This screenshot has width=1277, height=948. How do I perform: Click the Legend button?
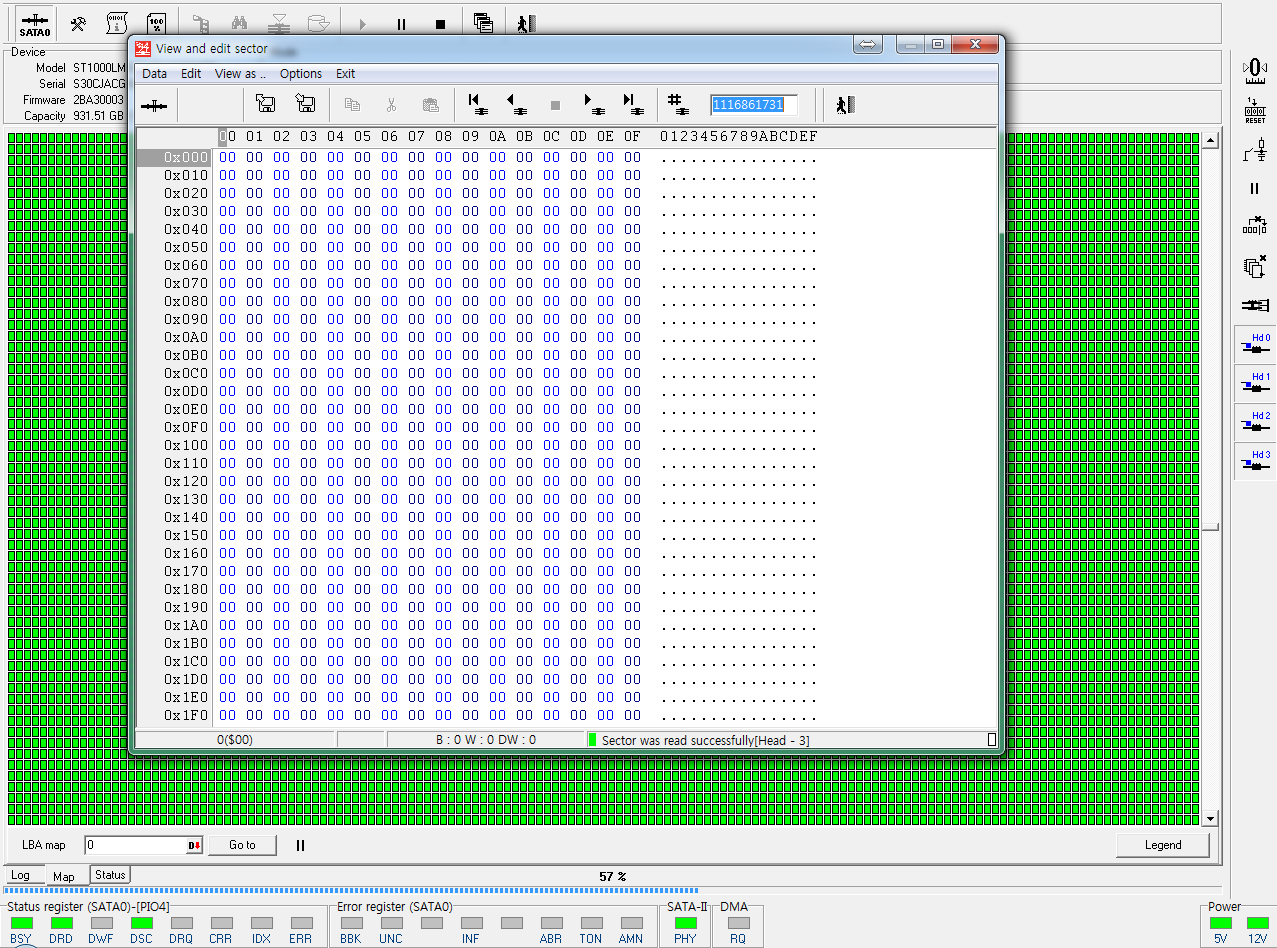1162,845
